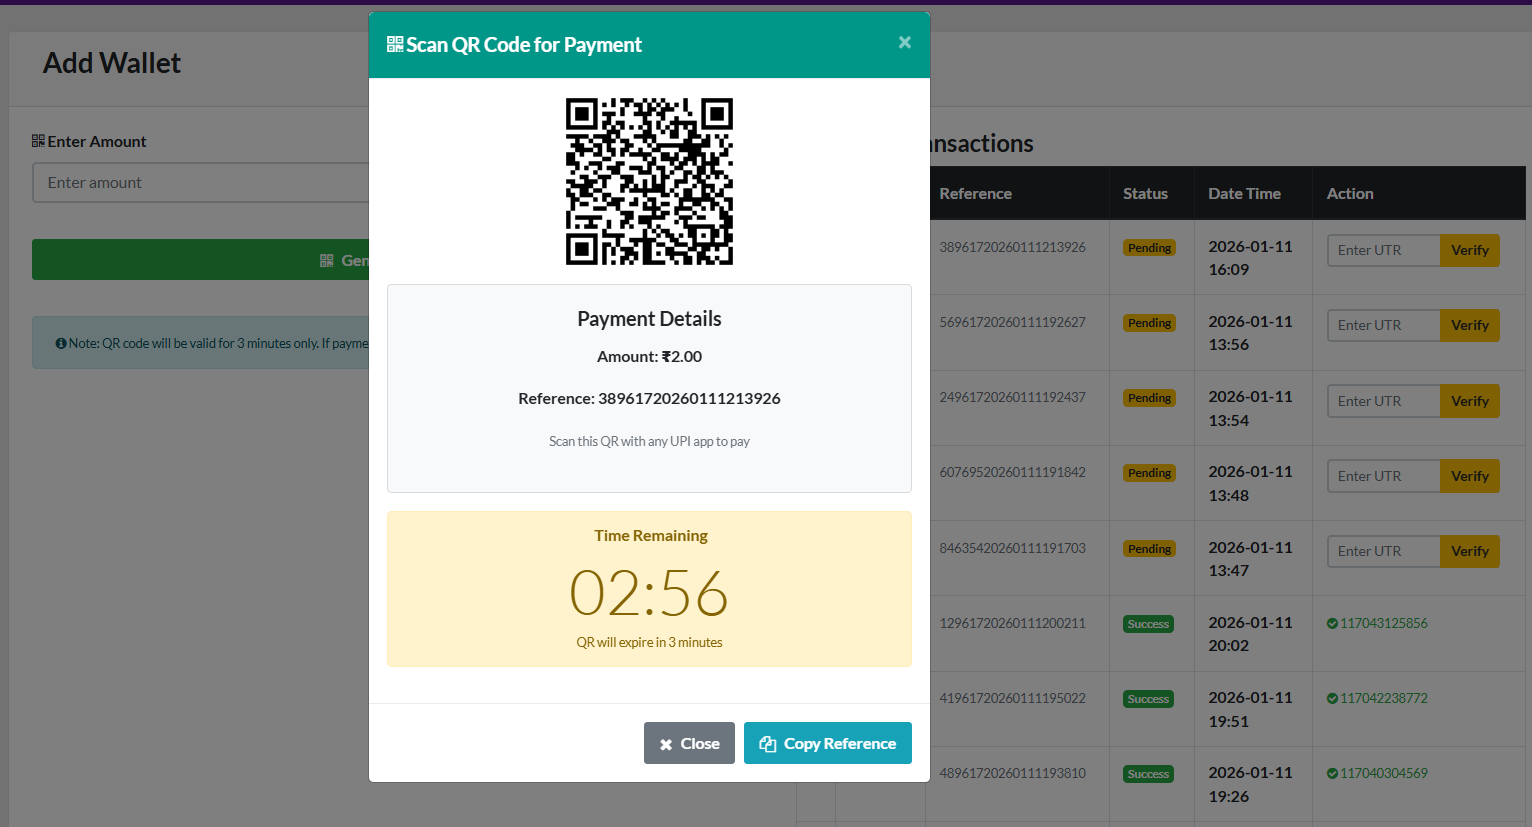Image resolution: width=1532 pixels, height=827 pixels.
Task: Focus the Enter UTR field for 16:09 transaction
Action: pyautogui.click(x=1383, y=250)
